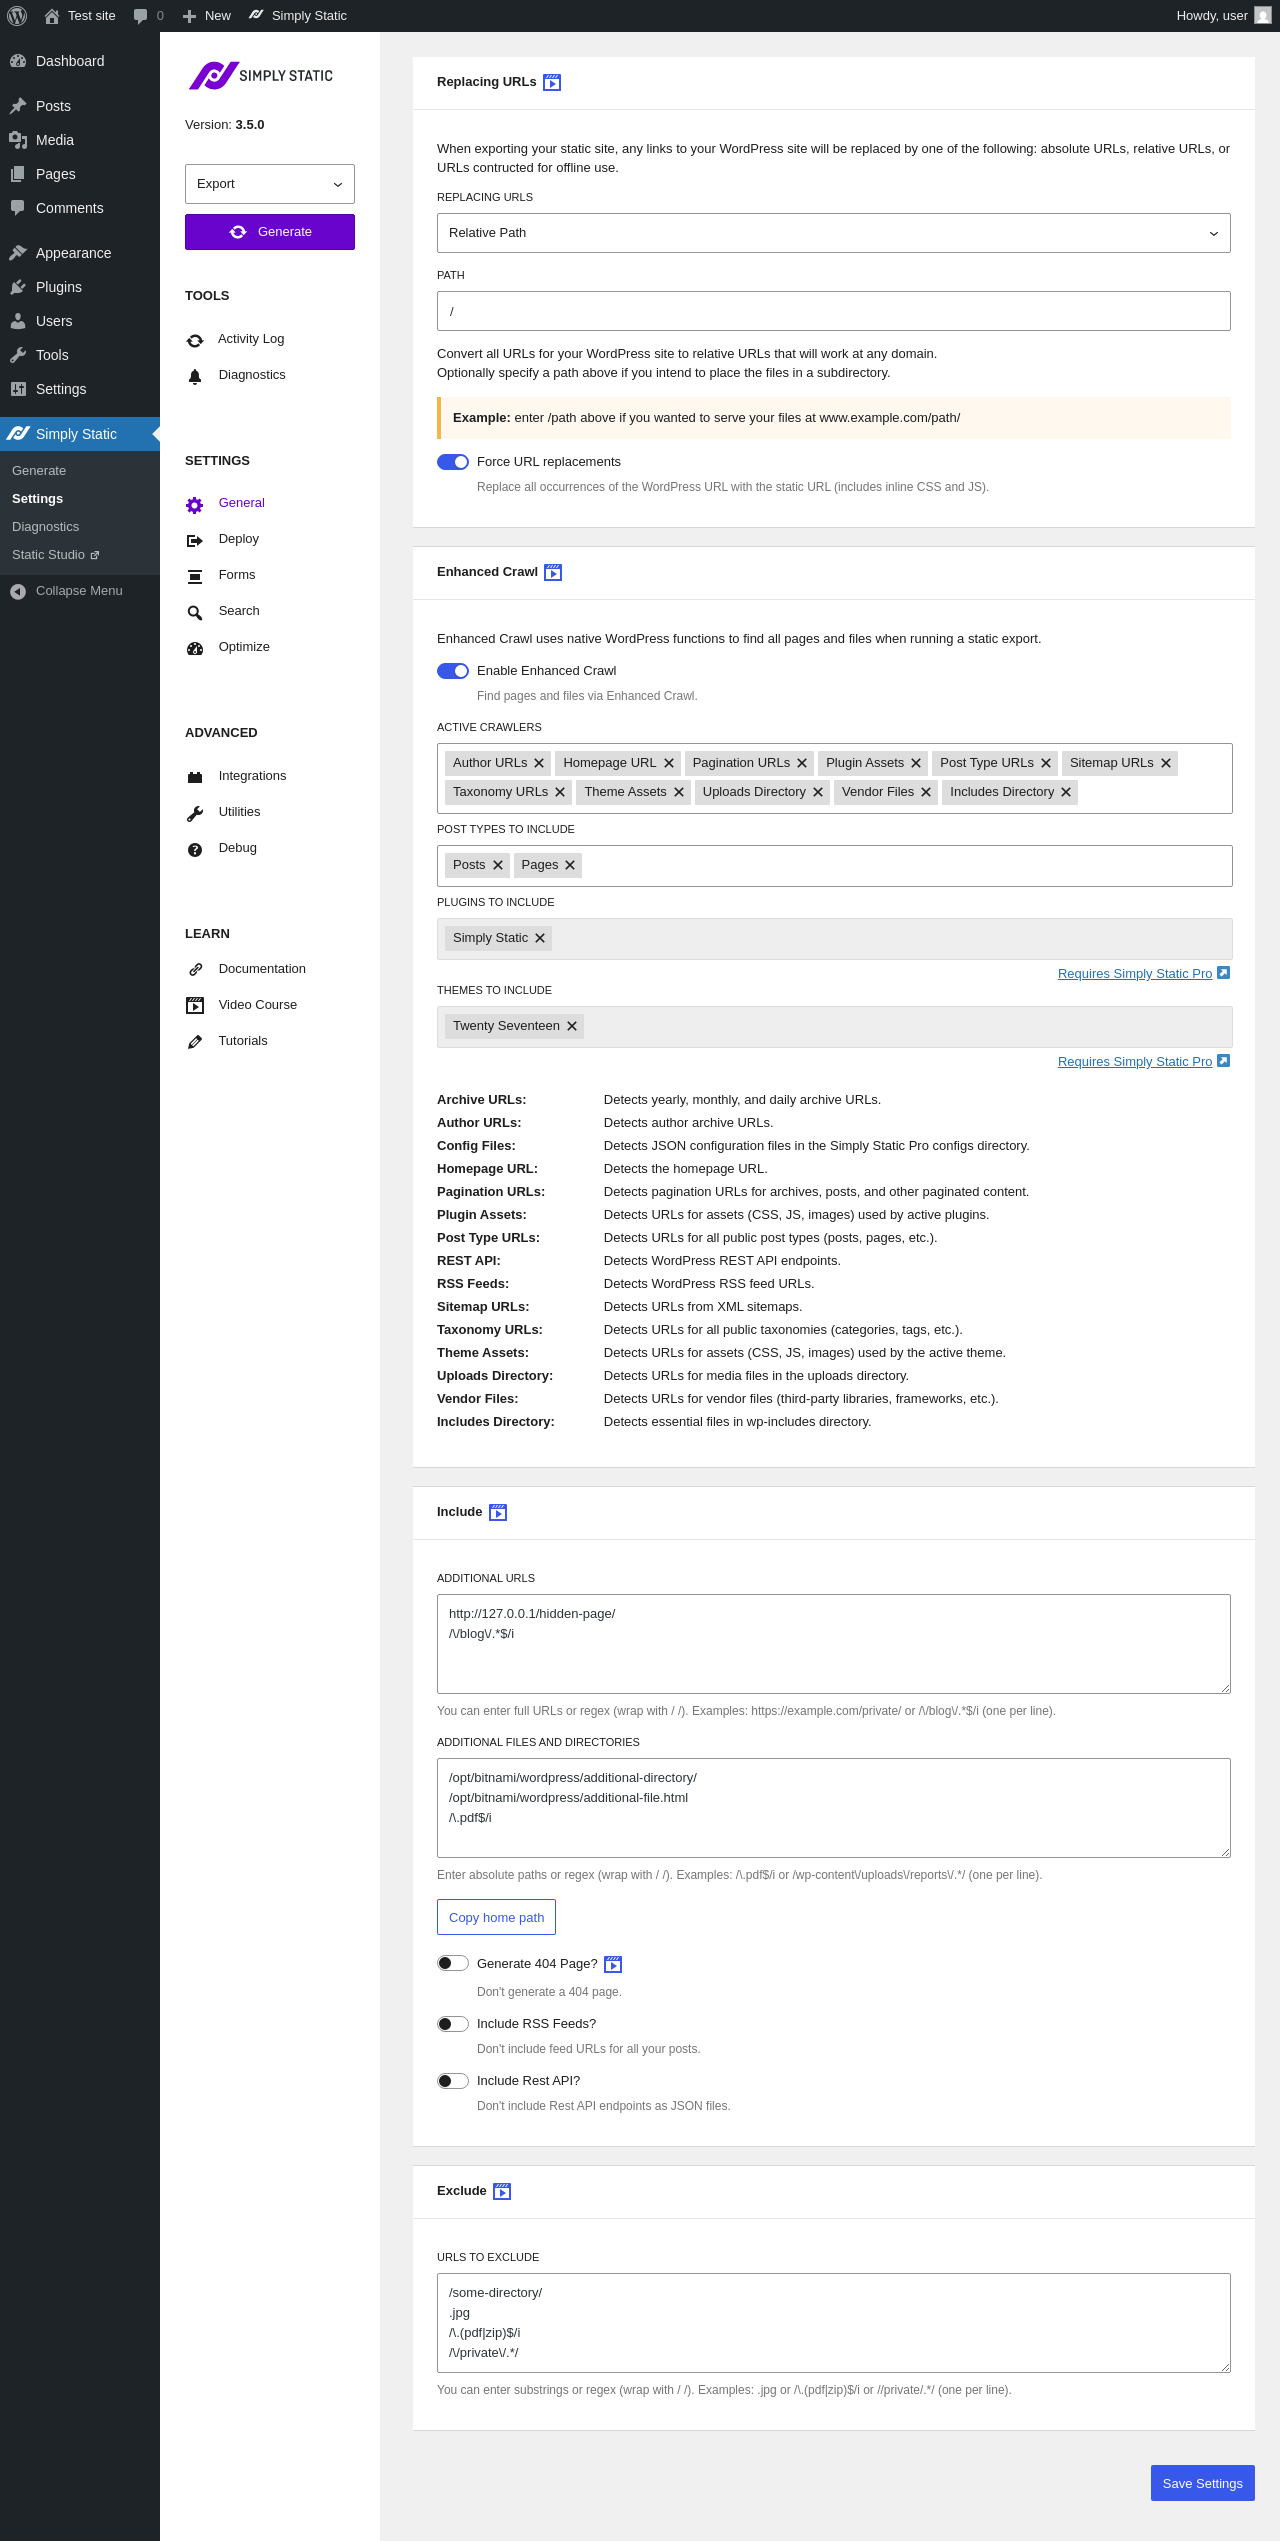Open Diagnostics bell icon under Tools
This screenshot has height=2541, width=1280.
(x=195, y=376)
